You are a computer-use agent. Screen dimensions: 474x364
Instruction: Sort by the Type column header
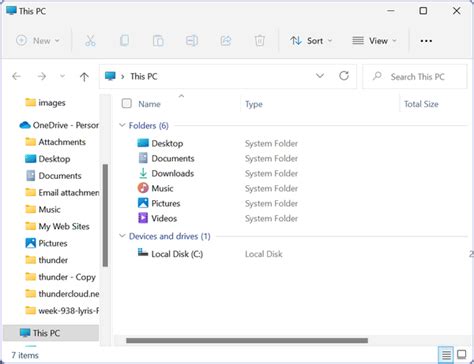pyautogui.click(x=254, y=104)
